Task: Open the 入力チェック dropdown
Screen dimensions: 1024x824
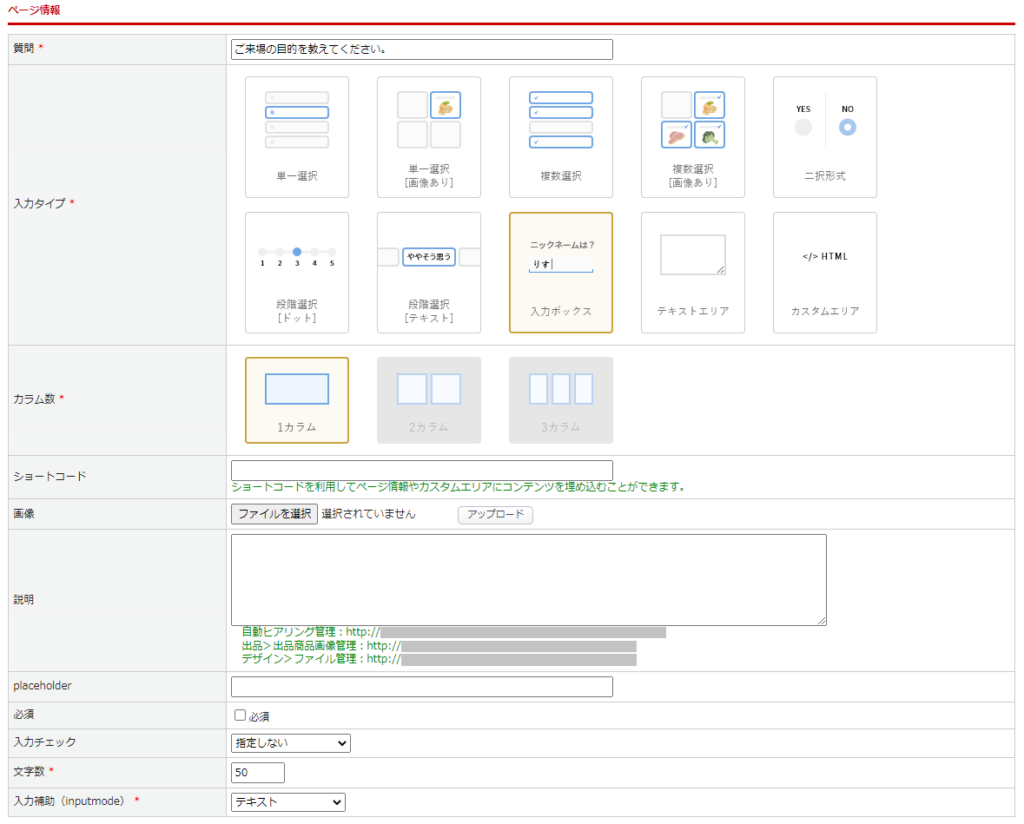Action: [290, 743]
